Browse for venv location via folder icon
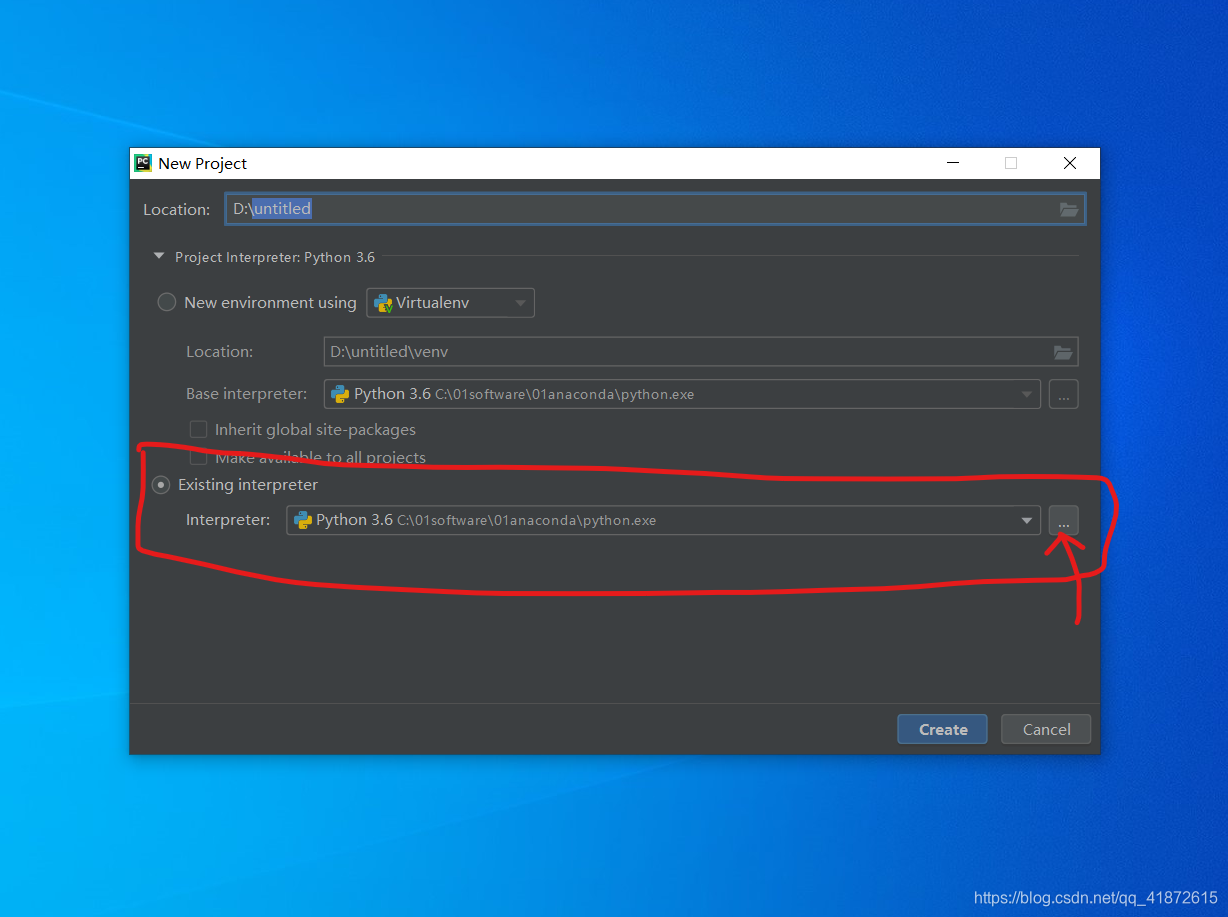This screenshot has height=917, width=1228. point(1063,352)
